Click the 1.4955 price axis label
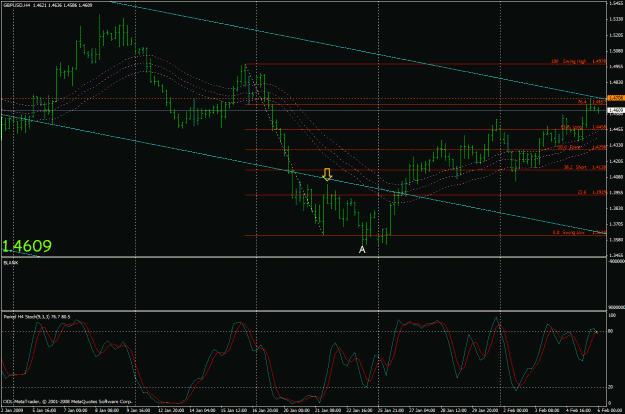 pos(616,67)
